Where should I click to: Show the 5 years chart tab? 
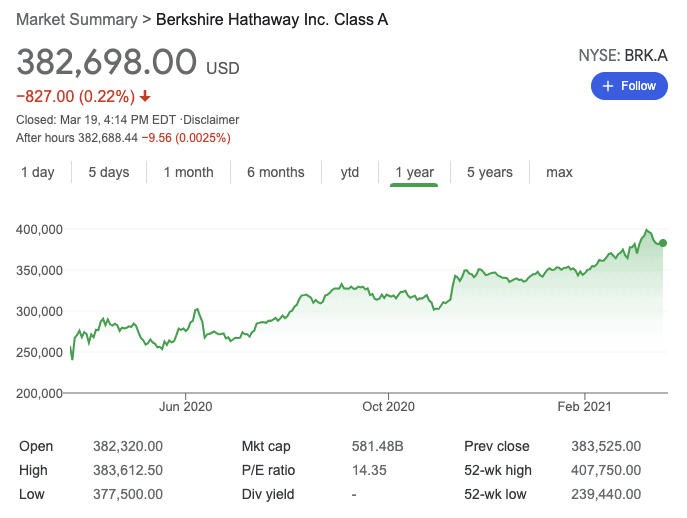(489, 172)
